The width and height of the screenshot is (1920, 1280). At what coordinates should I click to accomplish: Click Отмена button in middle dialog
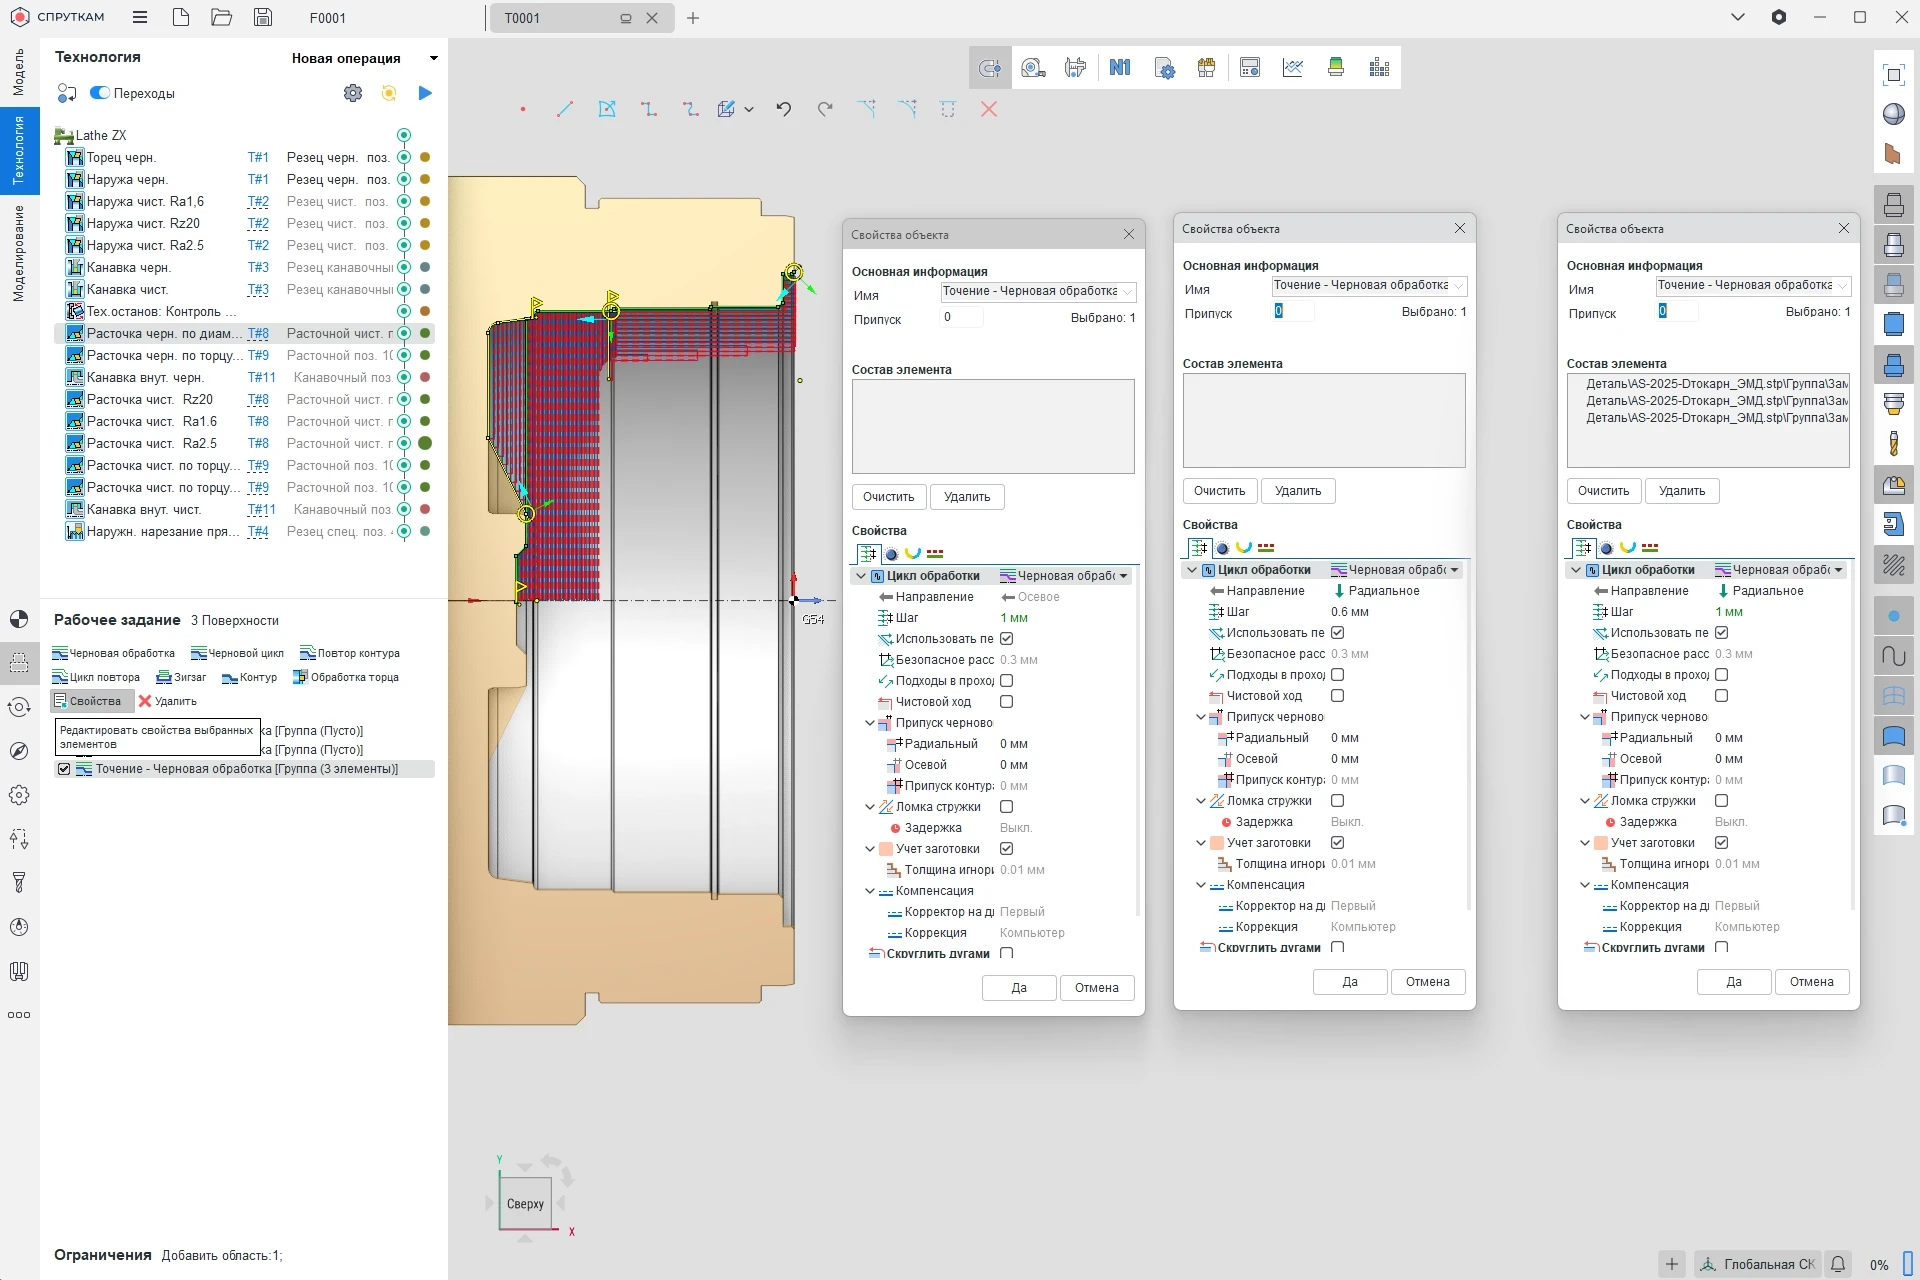1427,982
